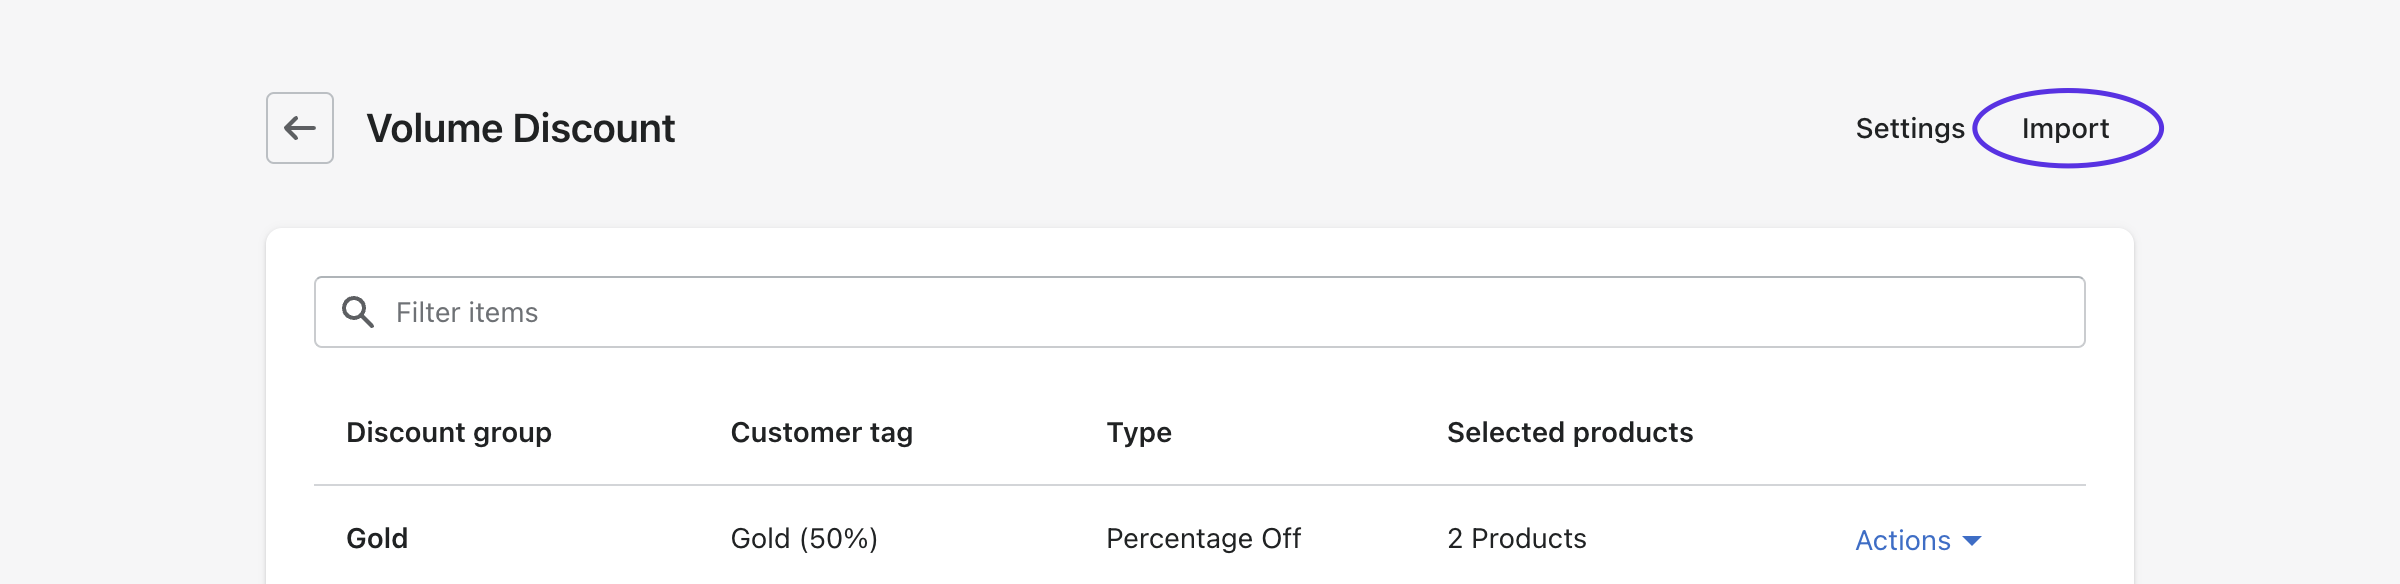View the 2 Products selection
The image size is (2400, 584).
click(x=1516, y=538)
